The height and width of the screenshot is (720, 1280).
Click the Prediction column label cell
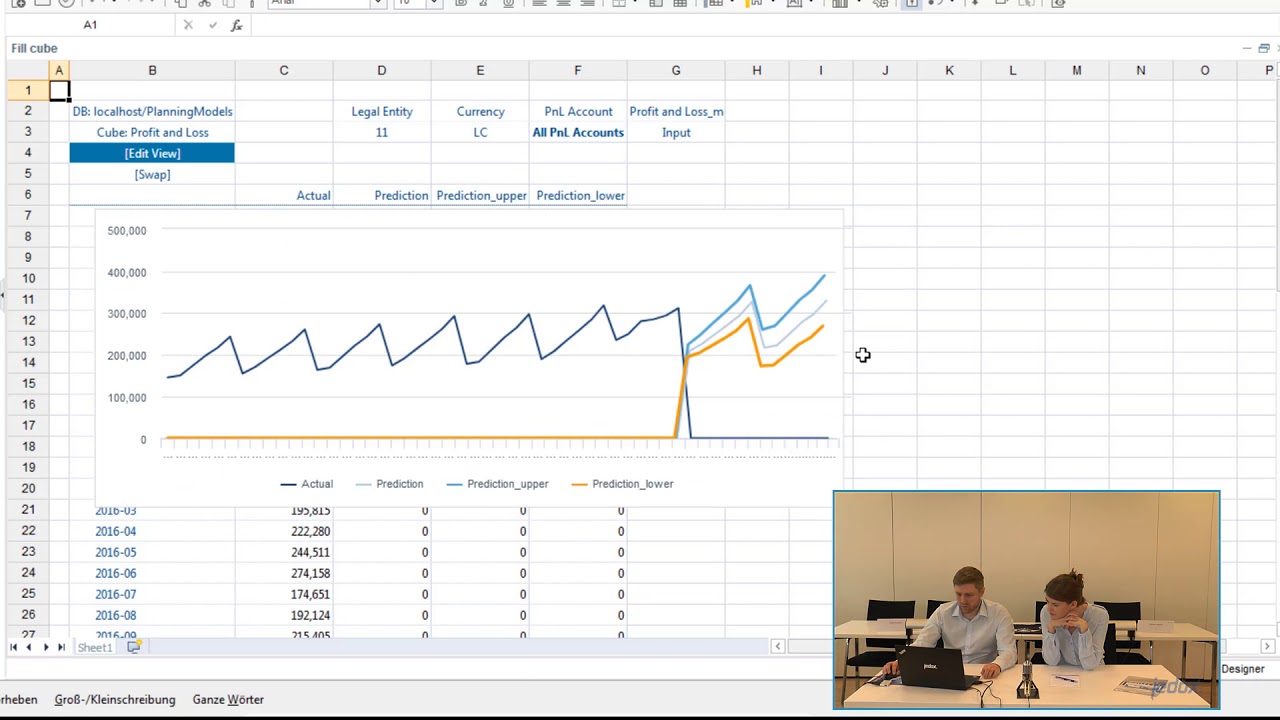pyautogui.click(x=382, y=195)
